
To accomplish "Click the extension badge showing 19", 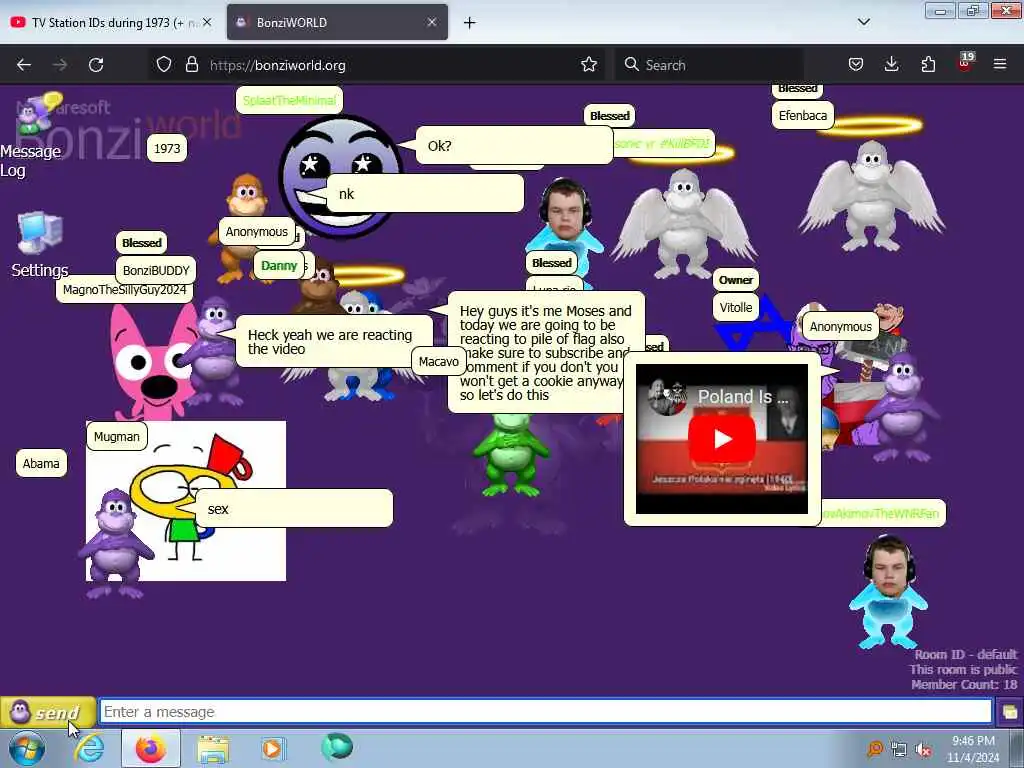I will point(965,61).
